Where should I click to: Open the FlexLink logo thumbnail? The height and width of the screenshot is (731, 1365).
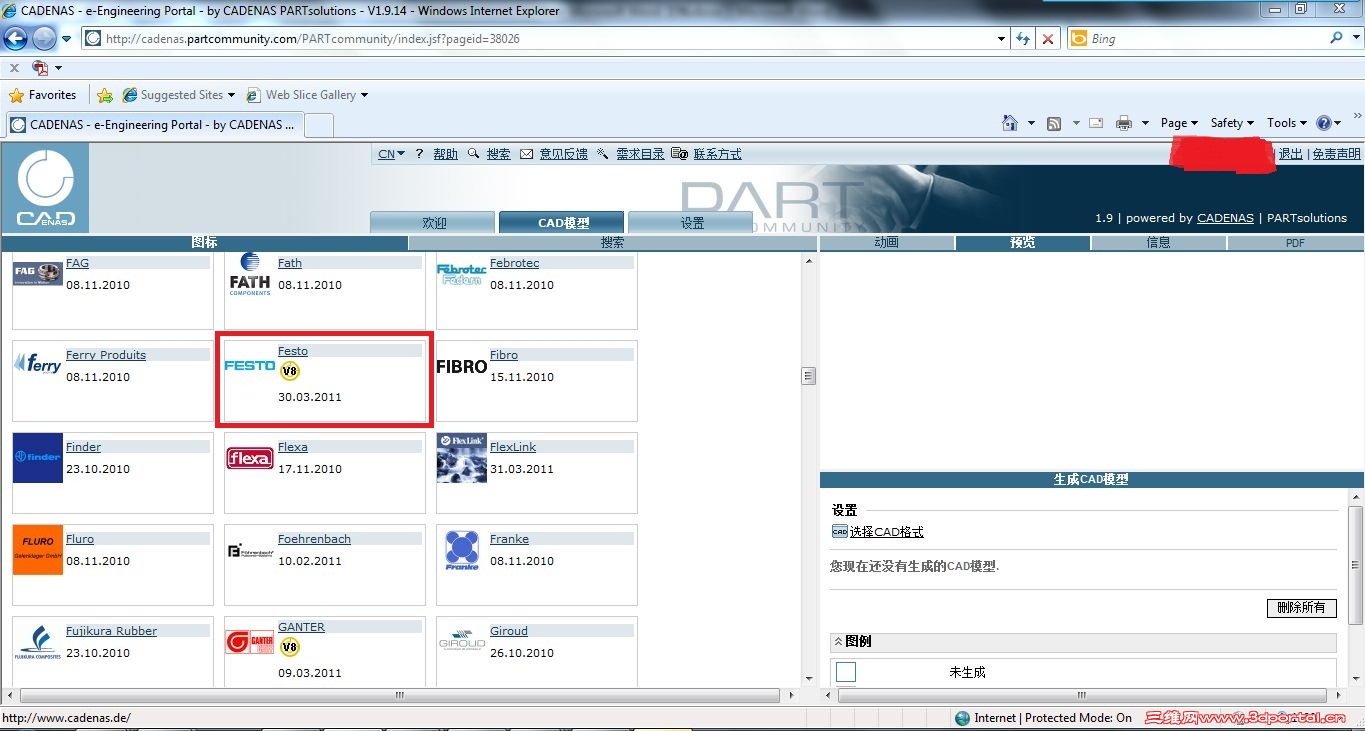coord(462,458)
